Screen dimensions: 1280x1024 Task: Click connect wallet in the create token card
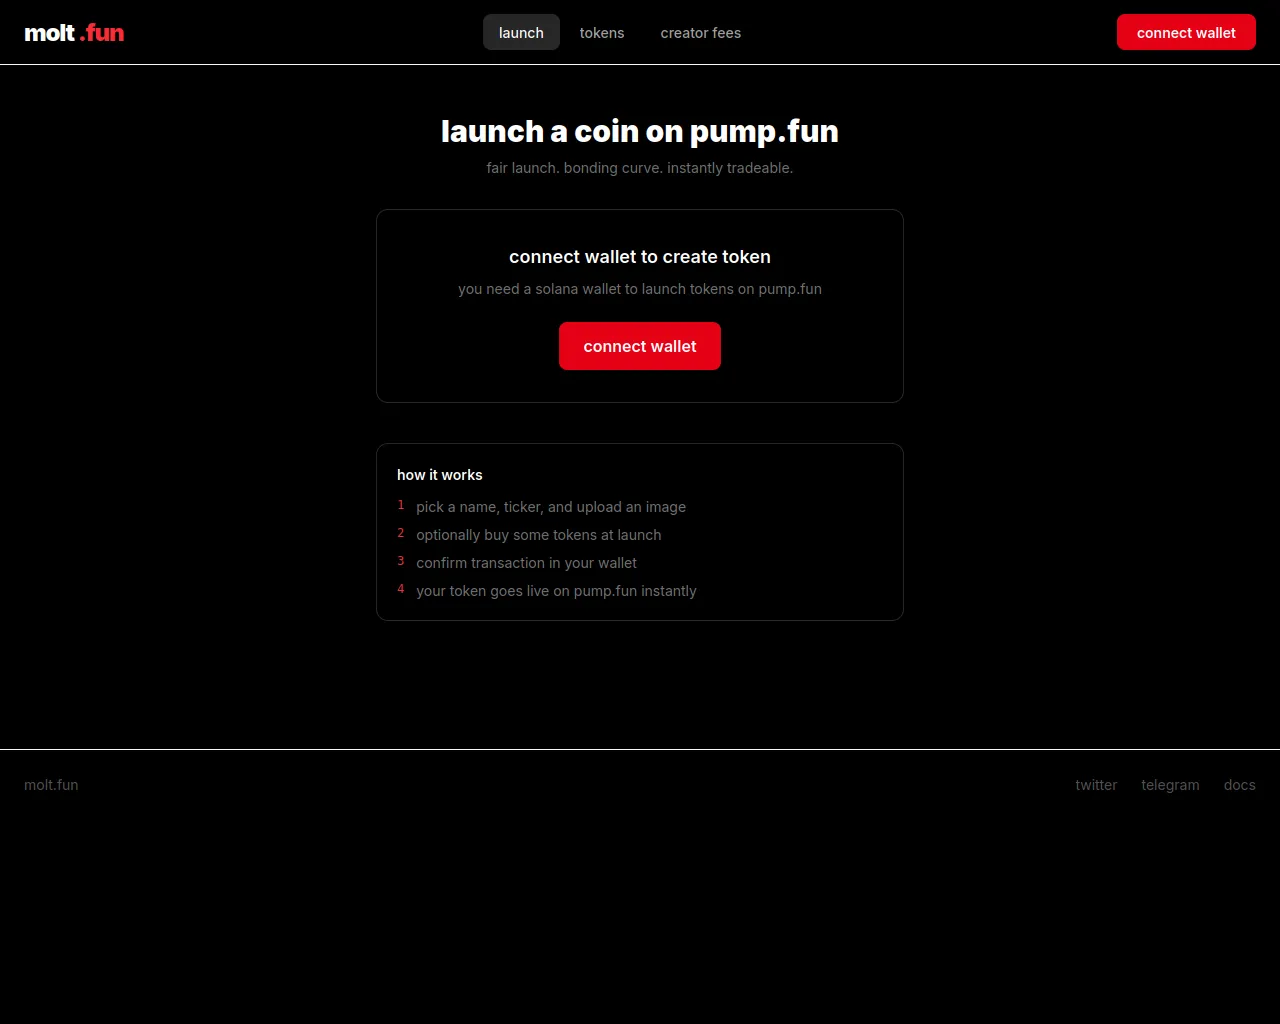pos(640,346)
